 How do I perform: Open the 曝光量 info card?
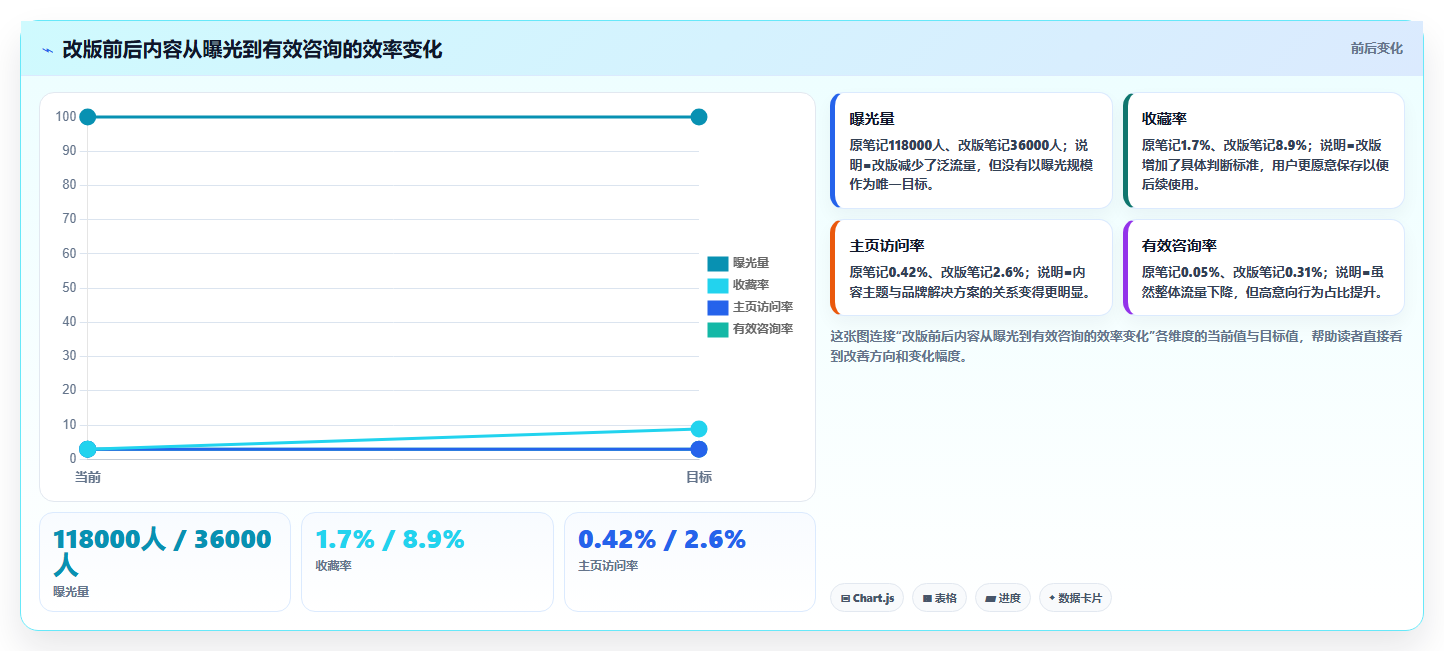tap(971, 150)
